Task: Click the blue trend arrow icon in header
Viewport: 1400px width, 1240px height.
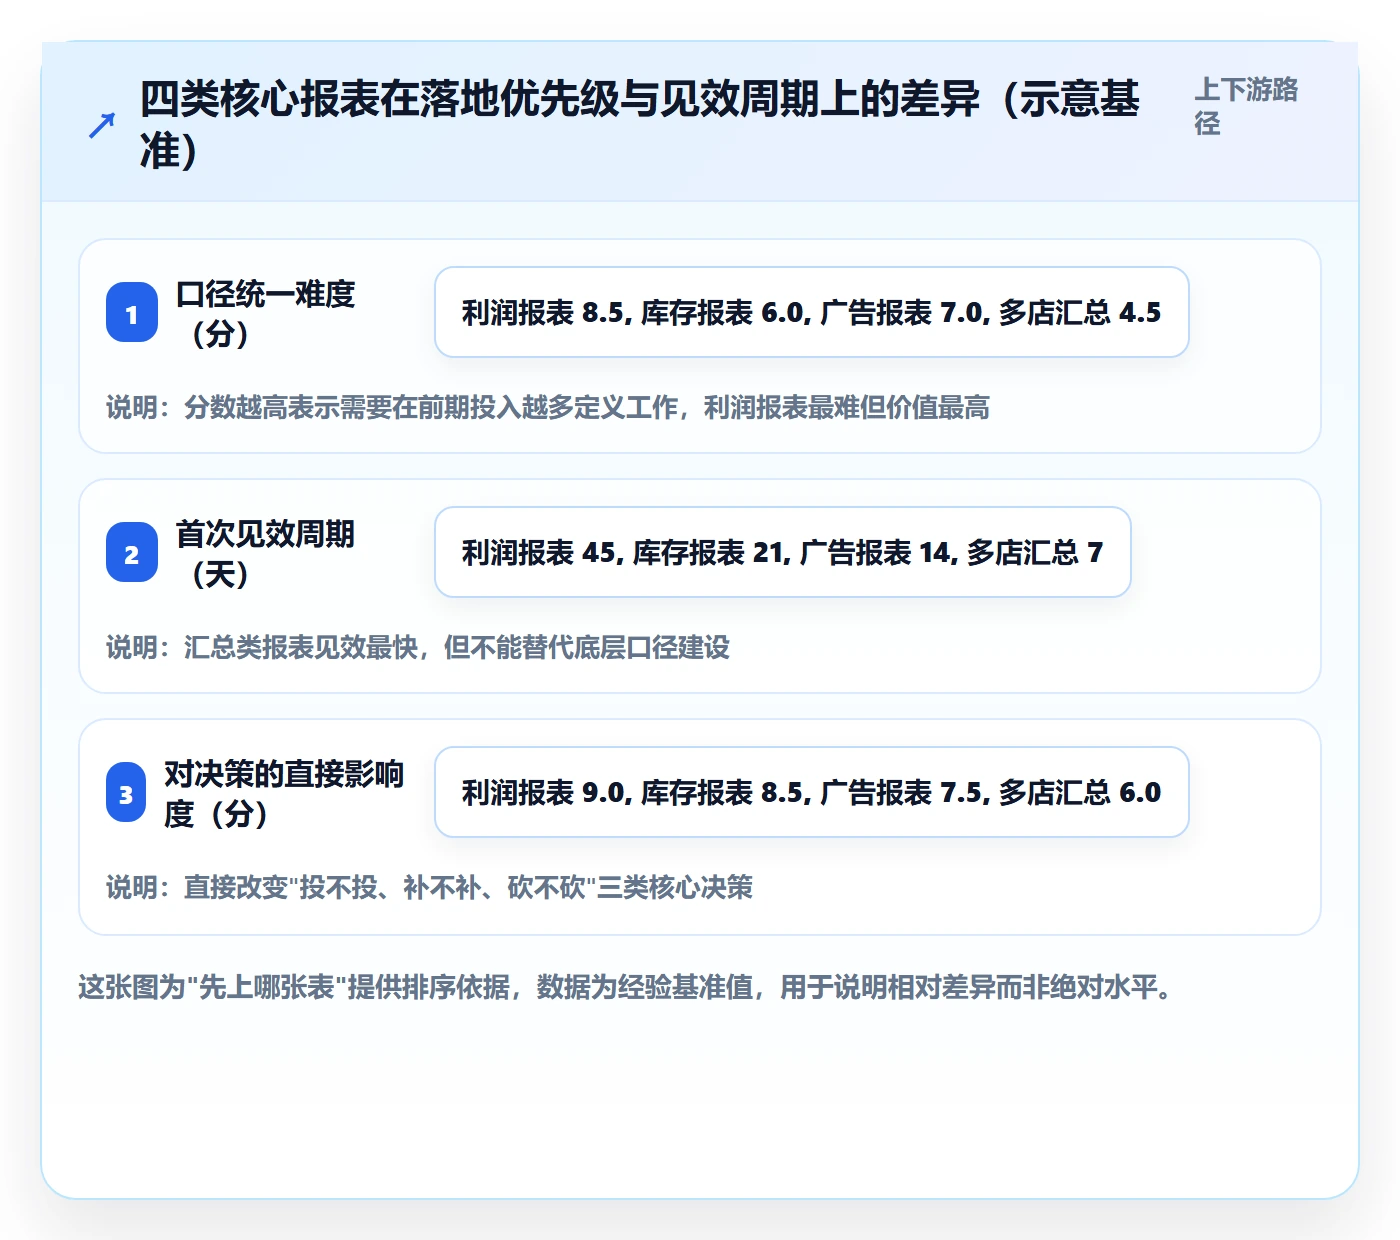Action: 101,125
